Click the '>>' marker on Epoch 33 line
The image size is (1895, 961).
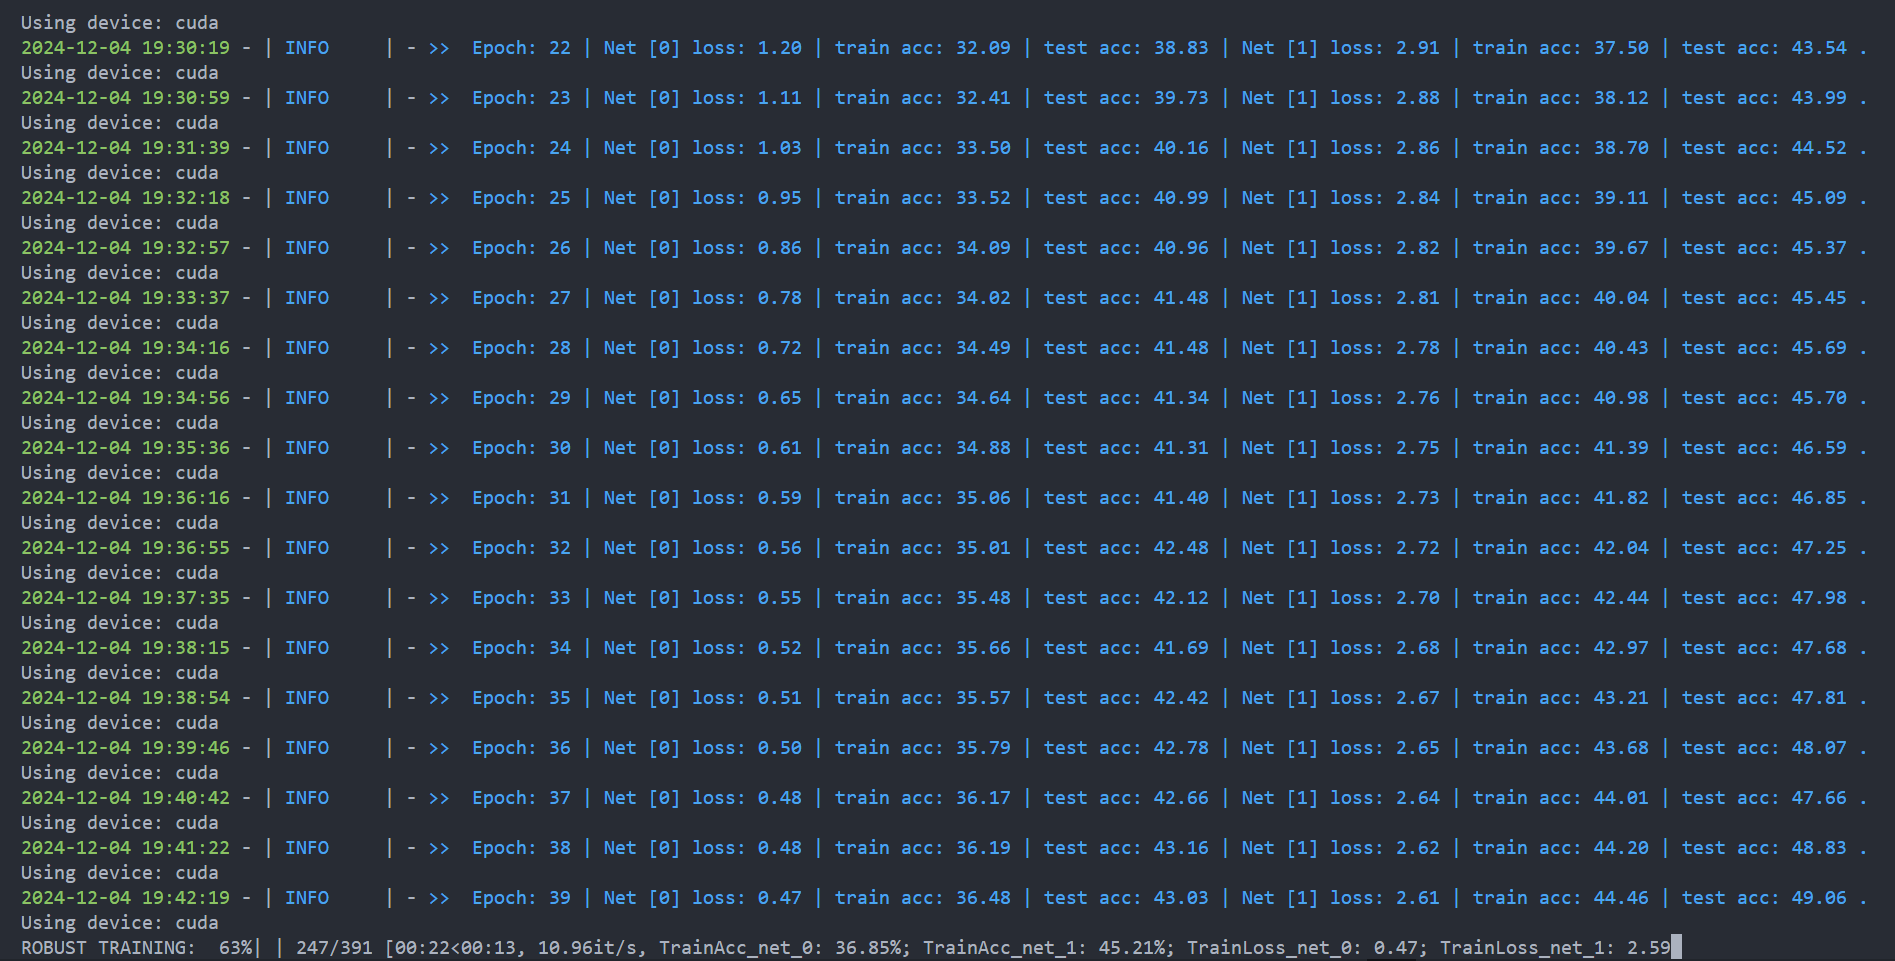pyautogui.click(x=439, y=598)
